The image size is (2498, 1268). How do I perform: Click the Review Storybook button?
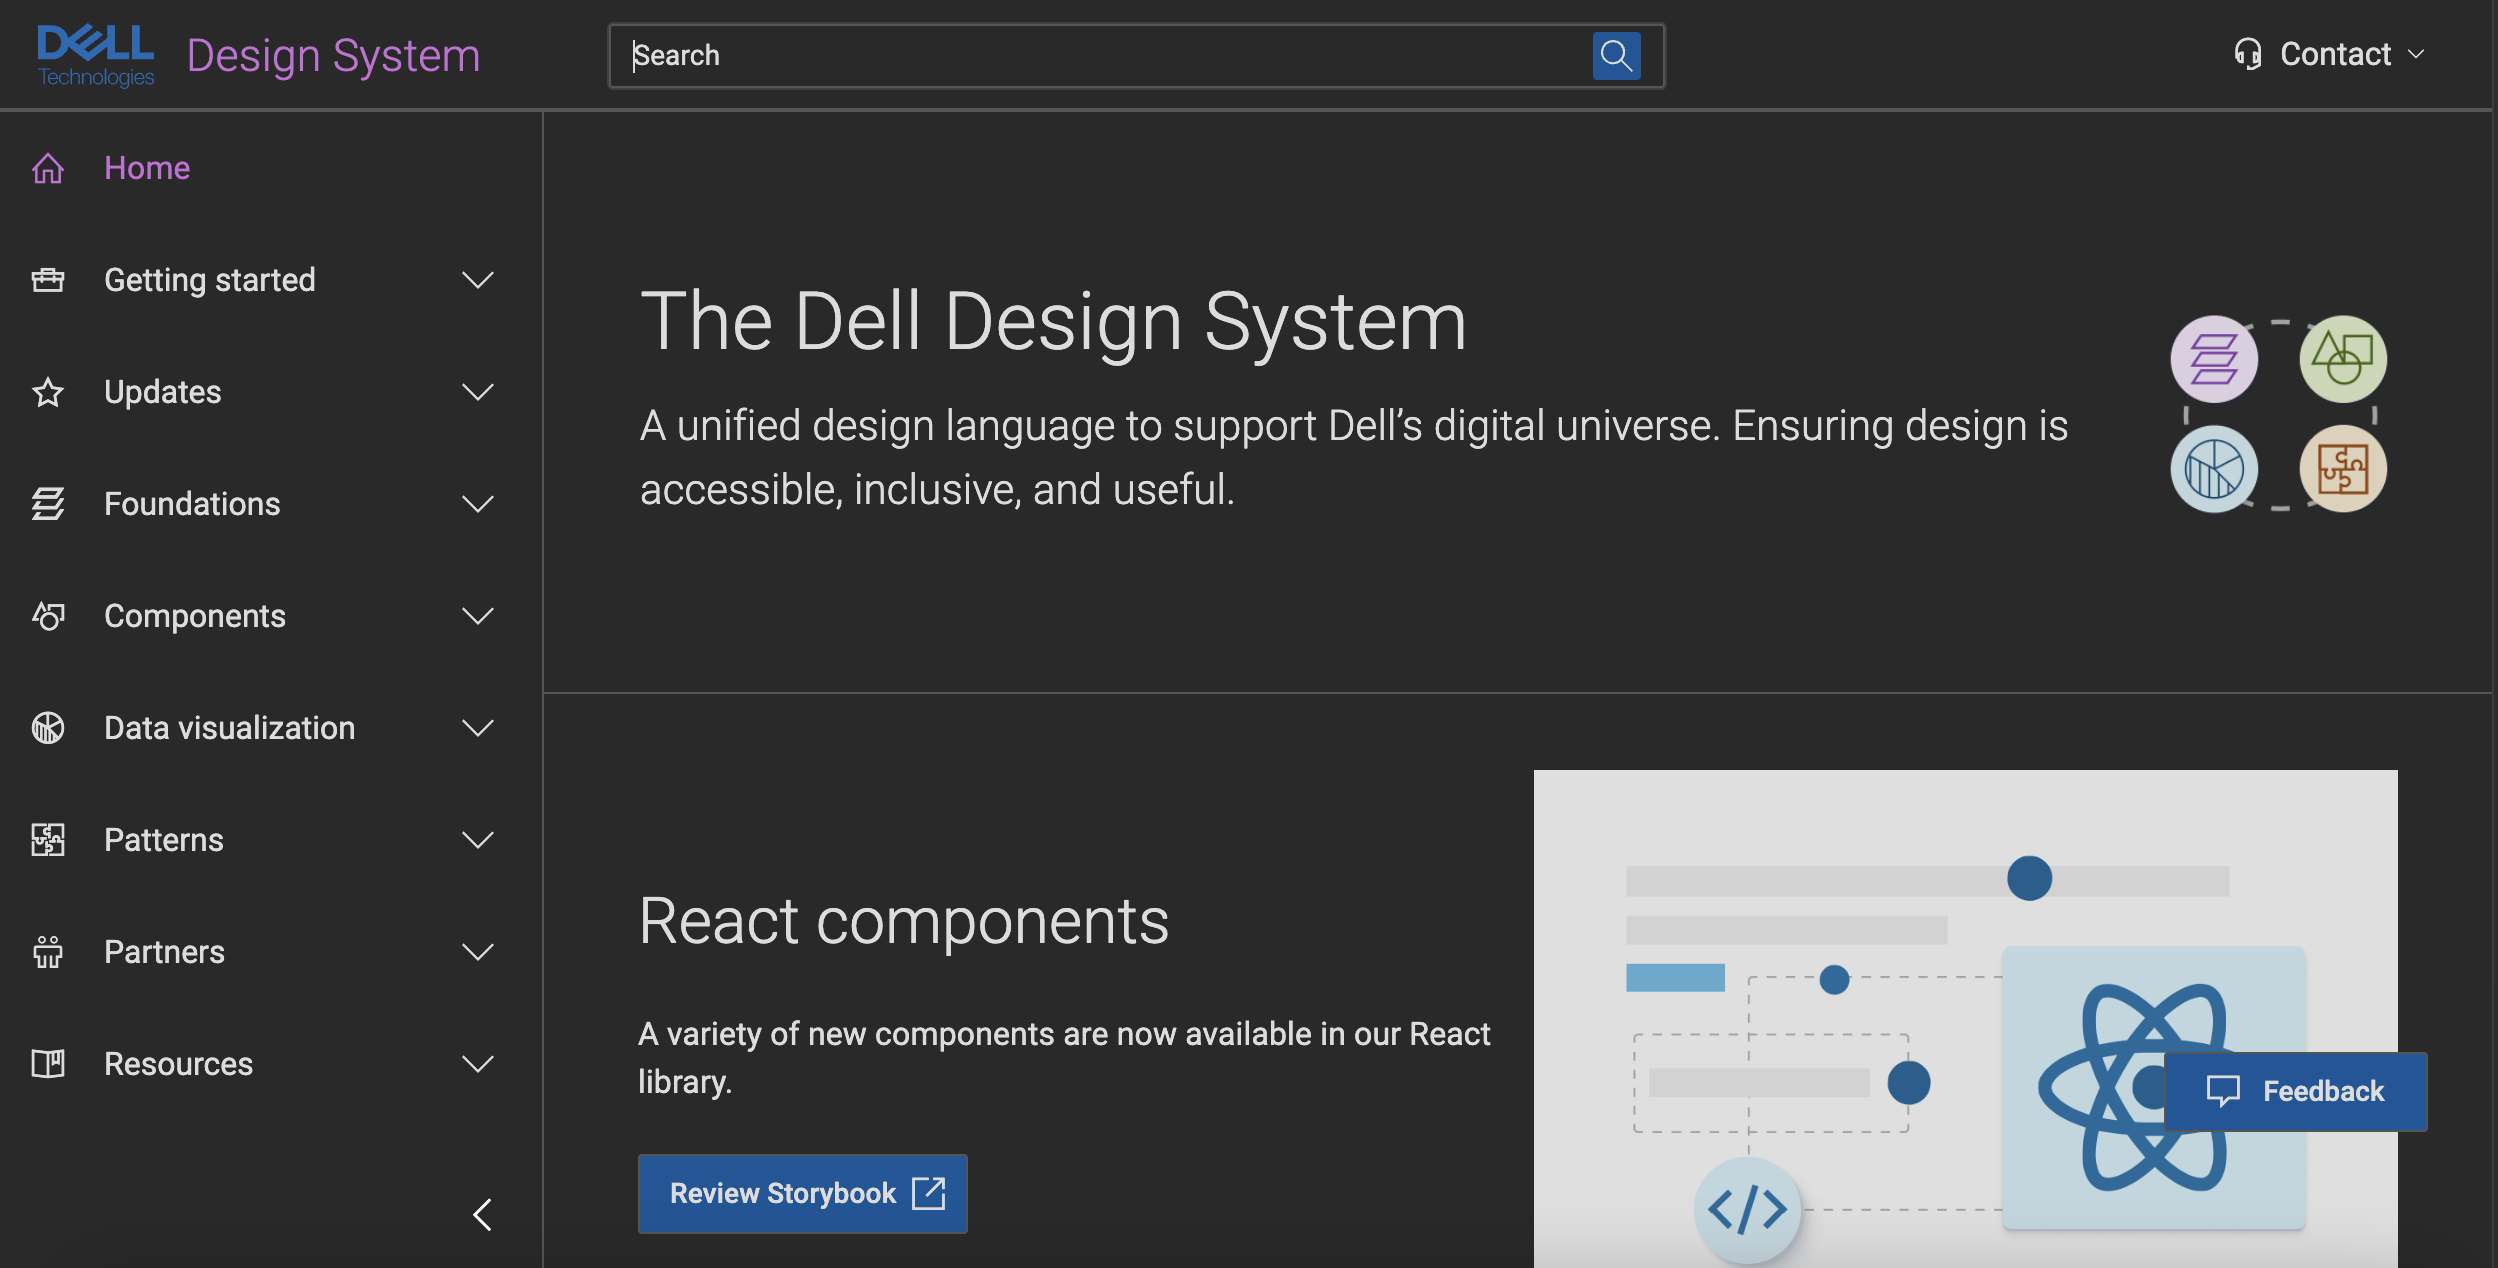pyautogui.click(x=802, y=1193)
